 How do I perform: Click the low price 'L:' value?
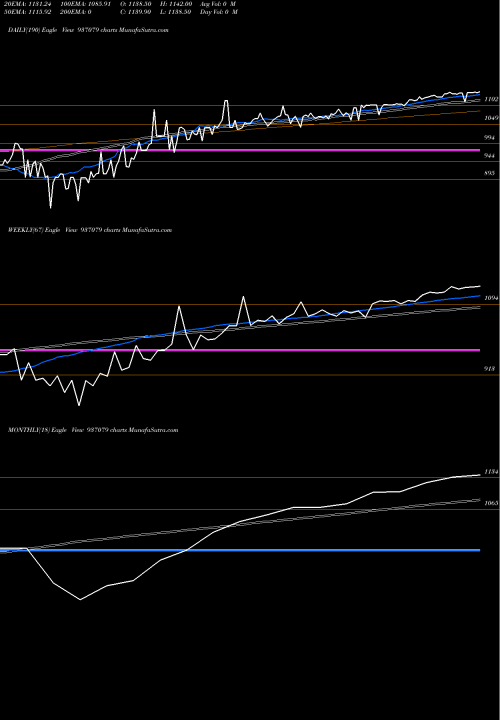175,12
